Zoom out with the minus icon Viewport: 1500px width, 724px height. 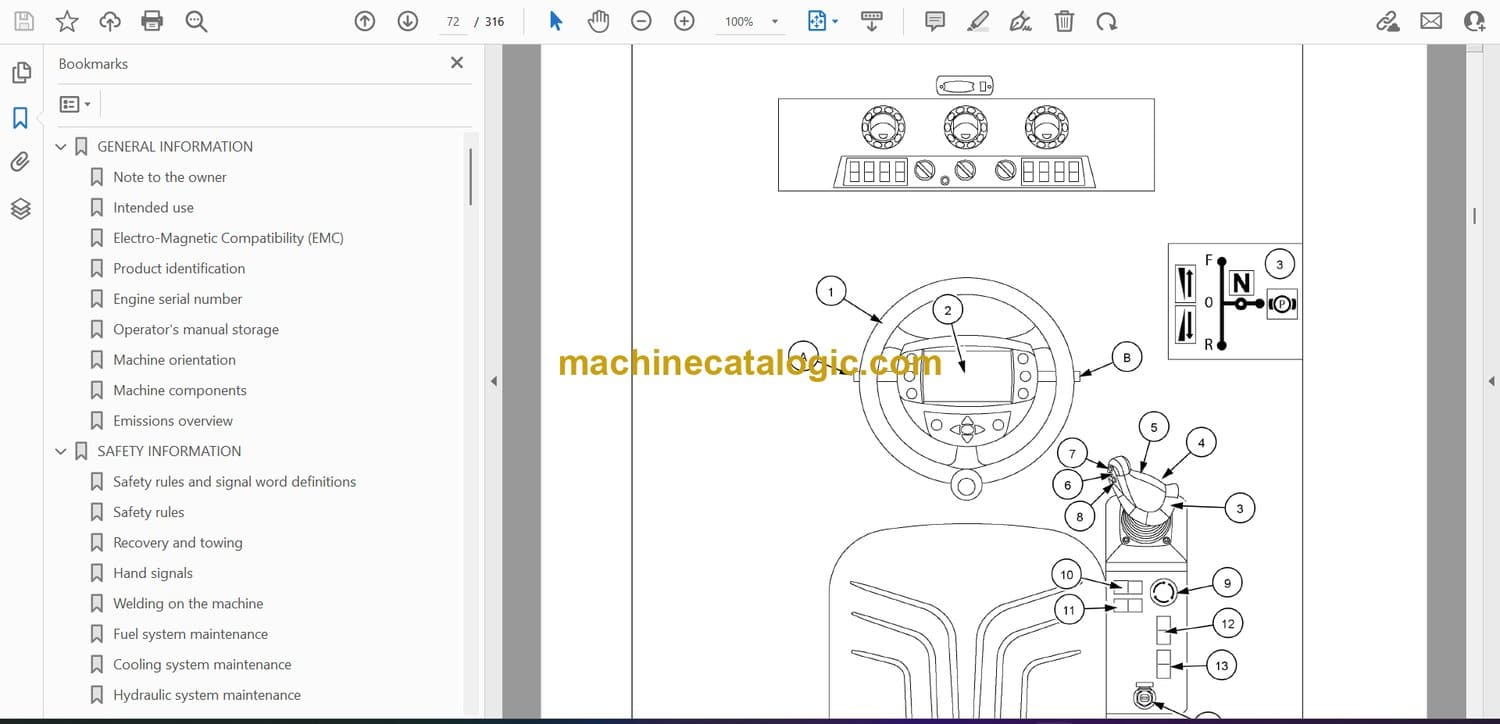[x=641, y=21]
